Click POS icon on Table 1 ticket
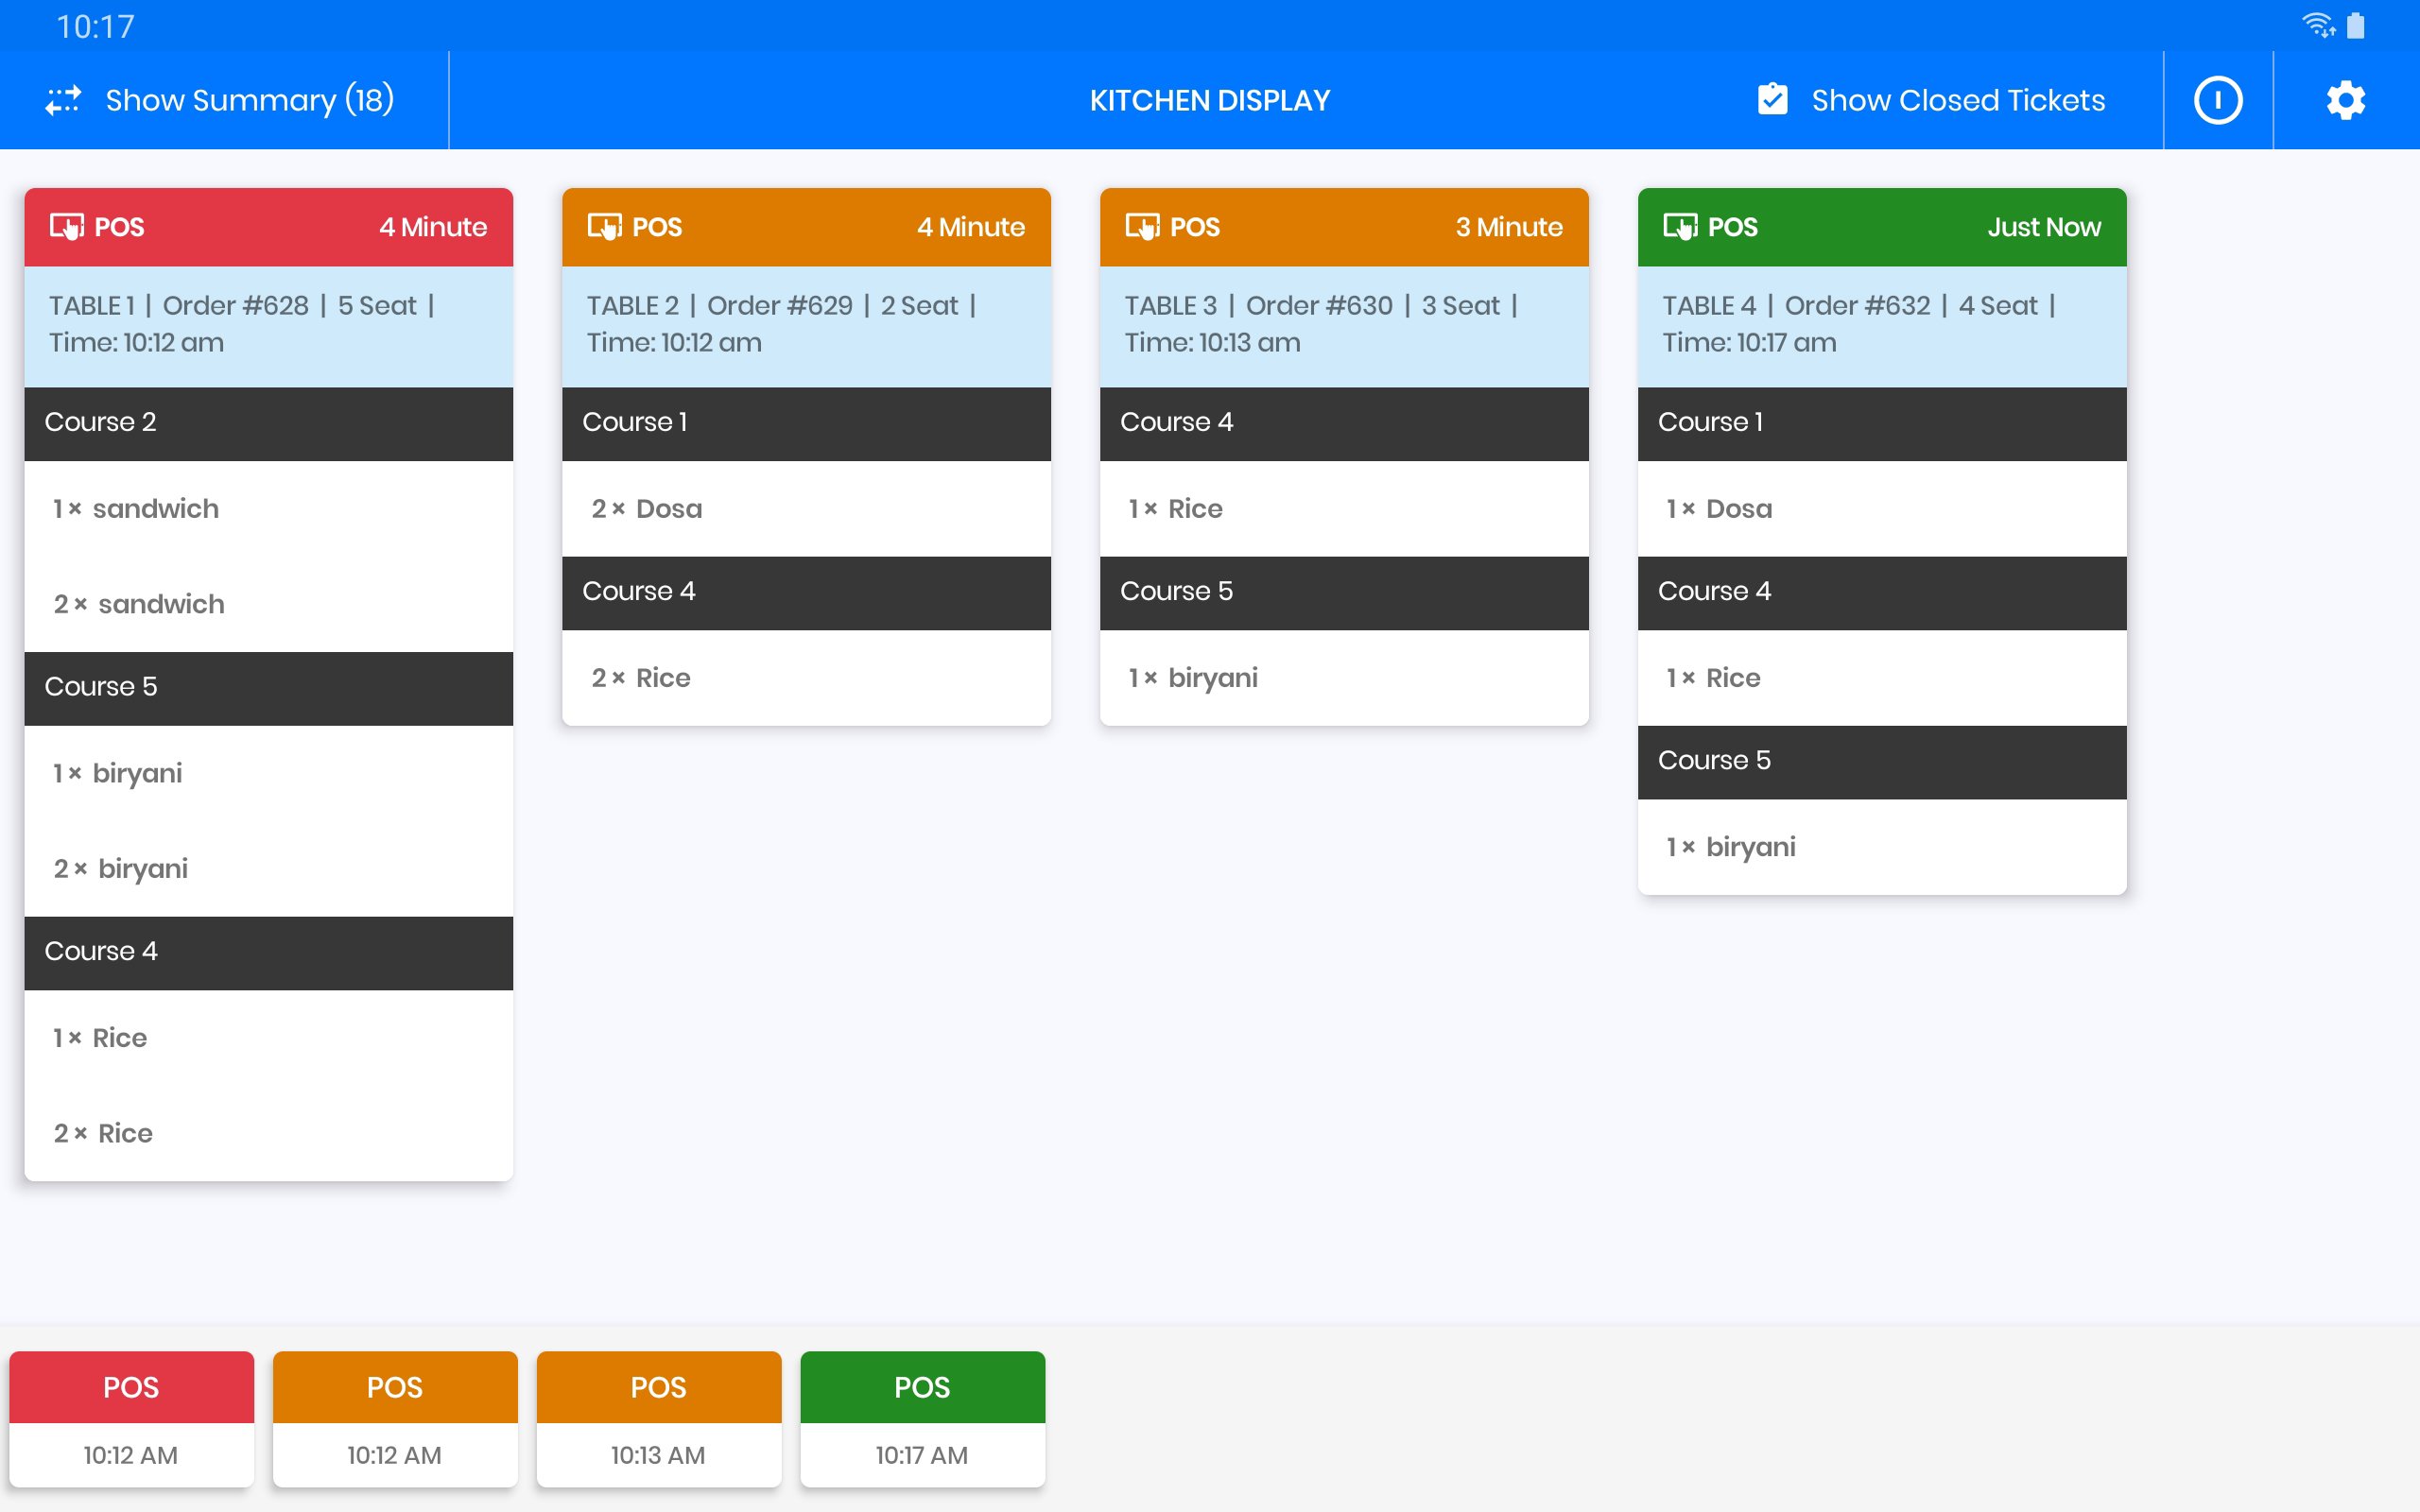Image resolution: width=2420 pixels, height=1512 pixels. coord(67,227)
